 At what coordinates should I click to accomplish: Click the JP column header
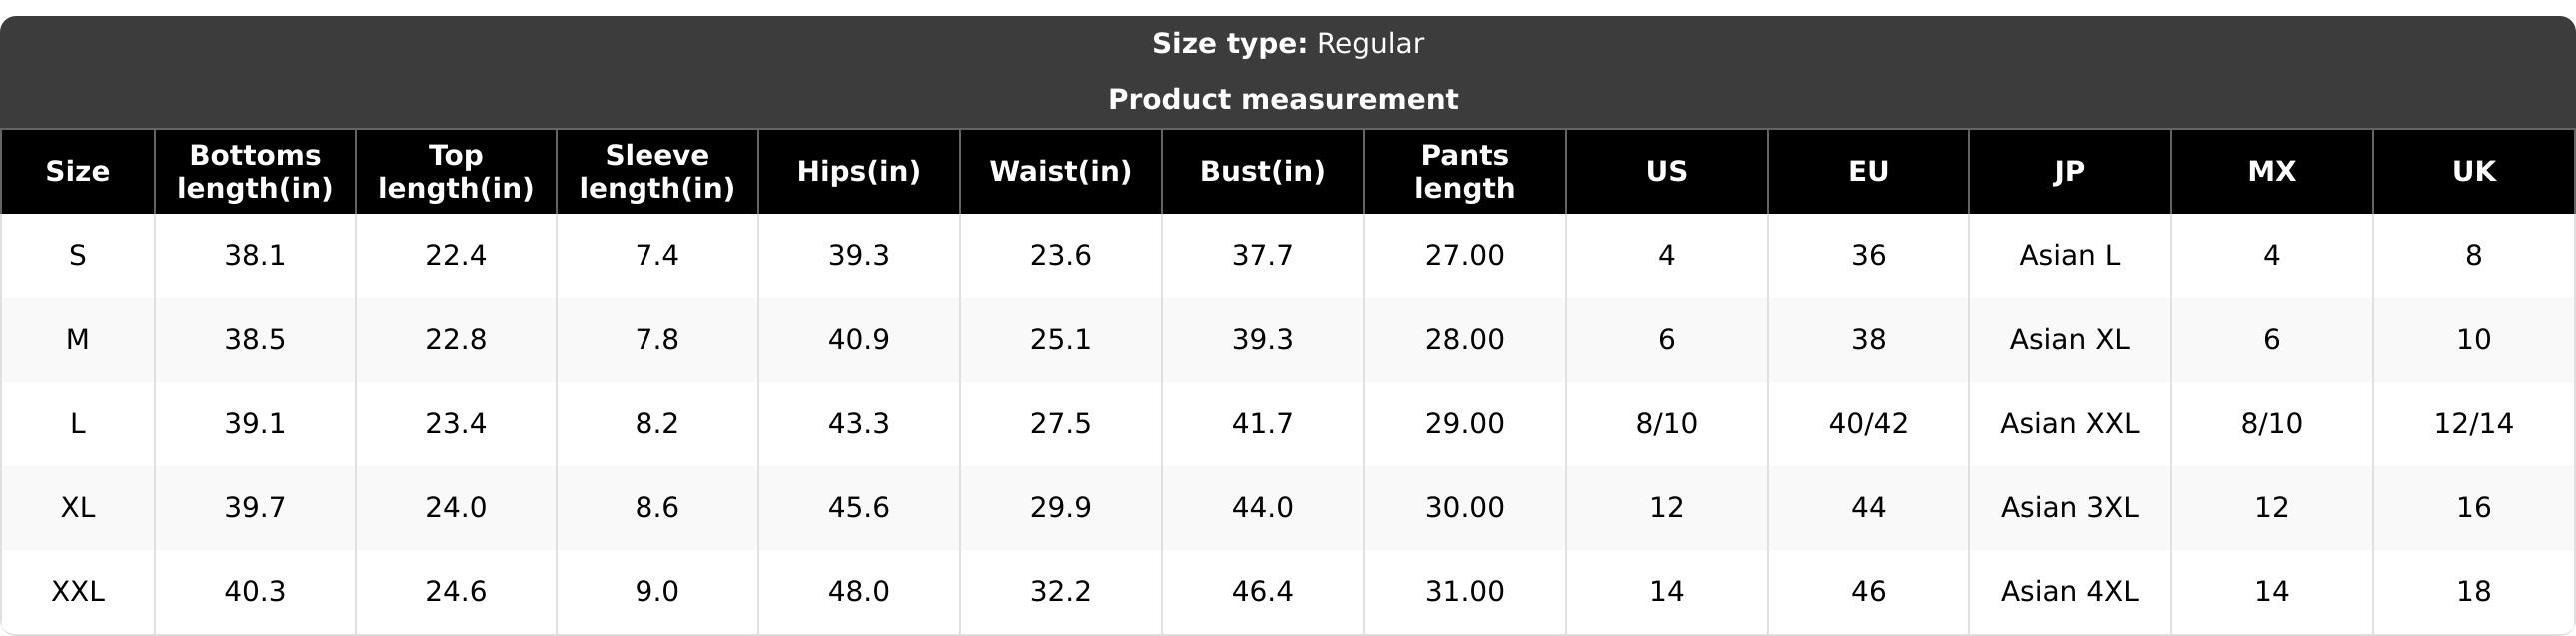[x=2070, y=171]
